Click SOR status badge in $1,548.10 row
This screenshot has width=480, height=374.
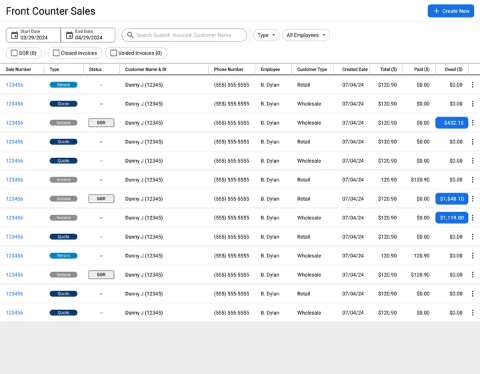[x=101, y=199]
